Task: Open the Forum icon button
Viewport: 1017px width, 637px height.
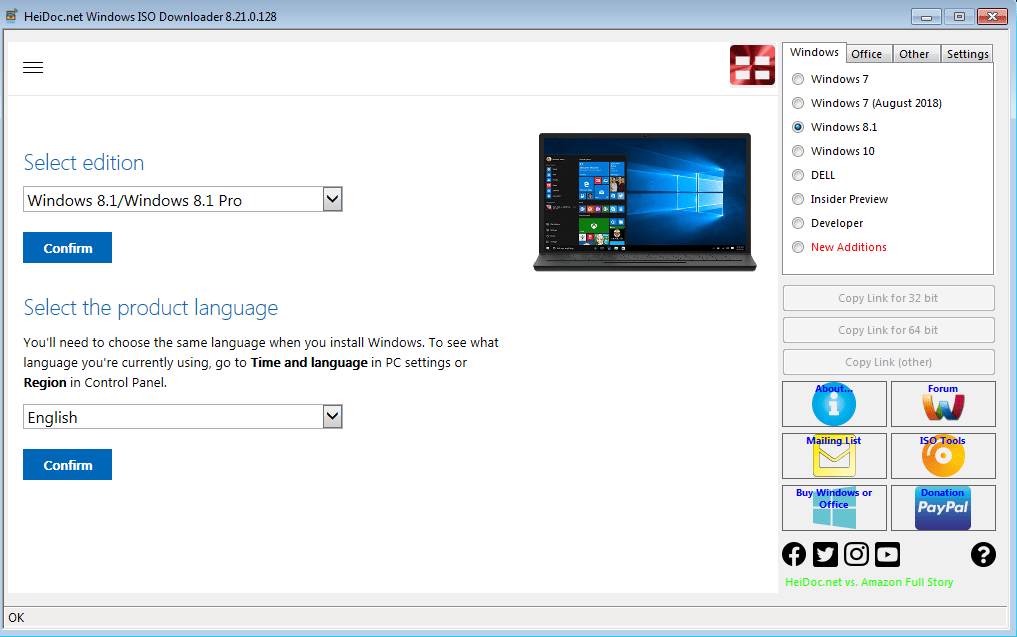Action: [943, 403]
